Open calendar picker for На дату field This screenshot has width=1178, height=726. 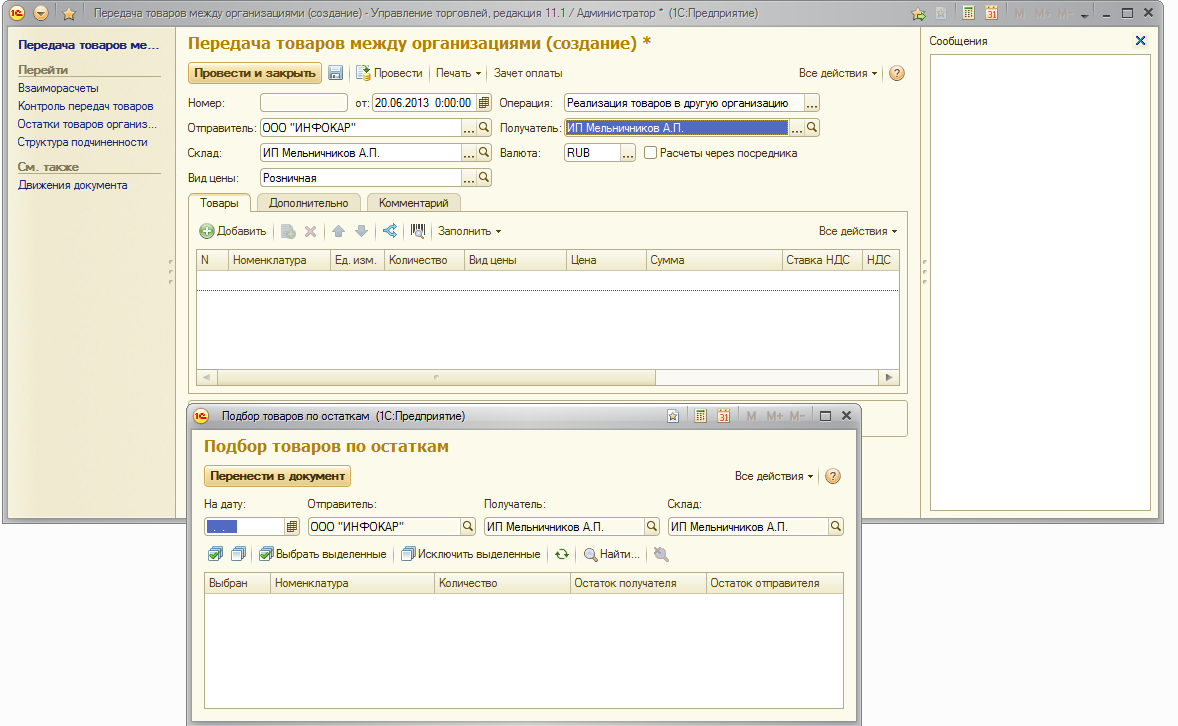291,527
